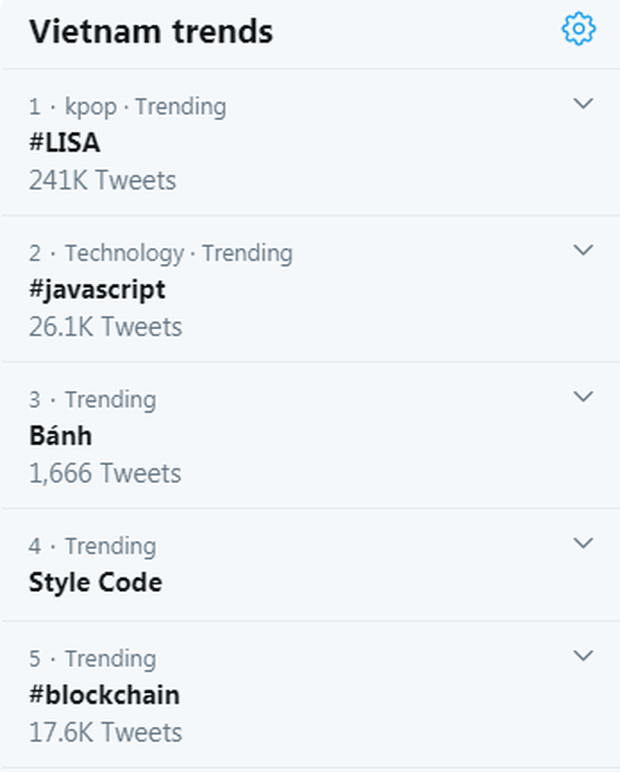View the Bánh trending topic
This screenshot has width=620, height=772.
pos(61,436)
